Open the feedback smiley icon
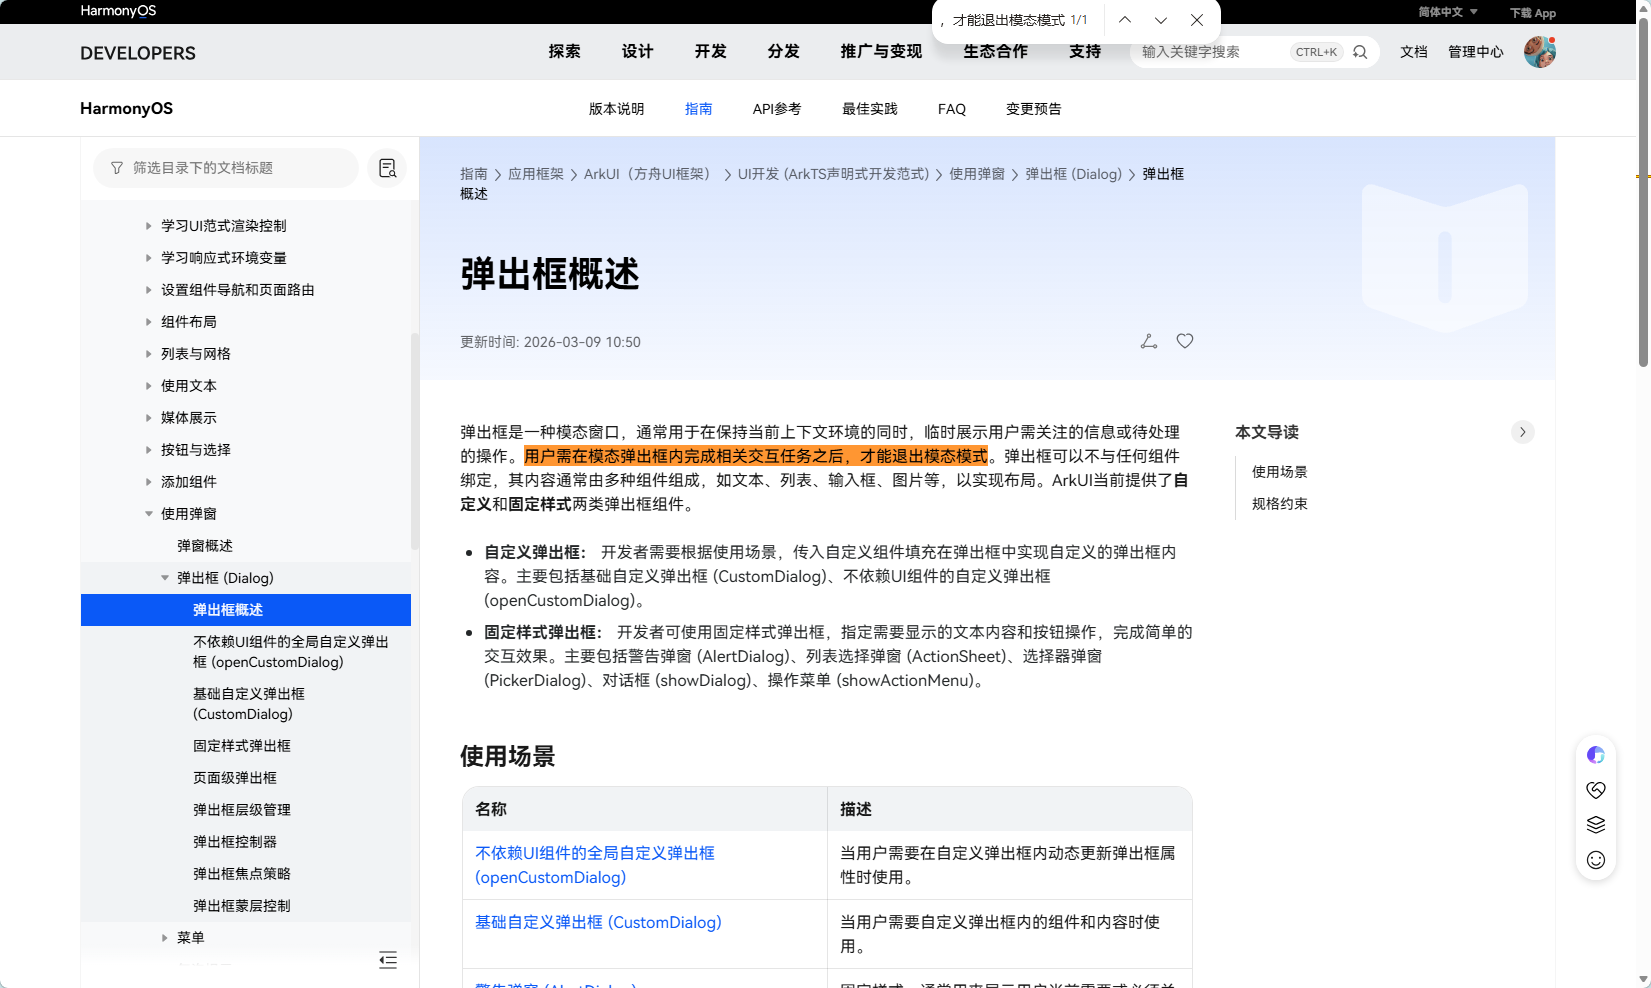 [x=1596, y=860]
